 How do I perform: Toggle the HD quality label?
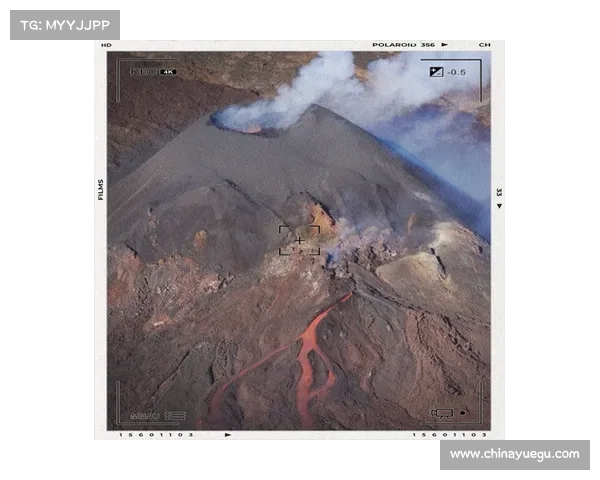(x=106, y=45)
